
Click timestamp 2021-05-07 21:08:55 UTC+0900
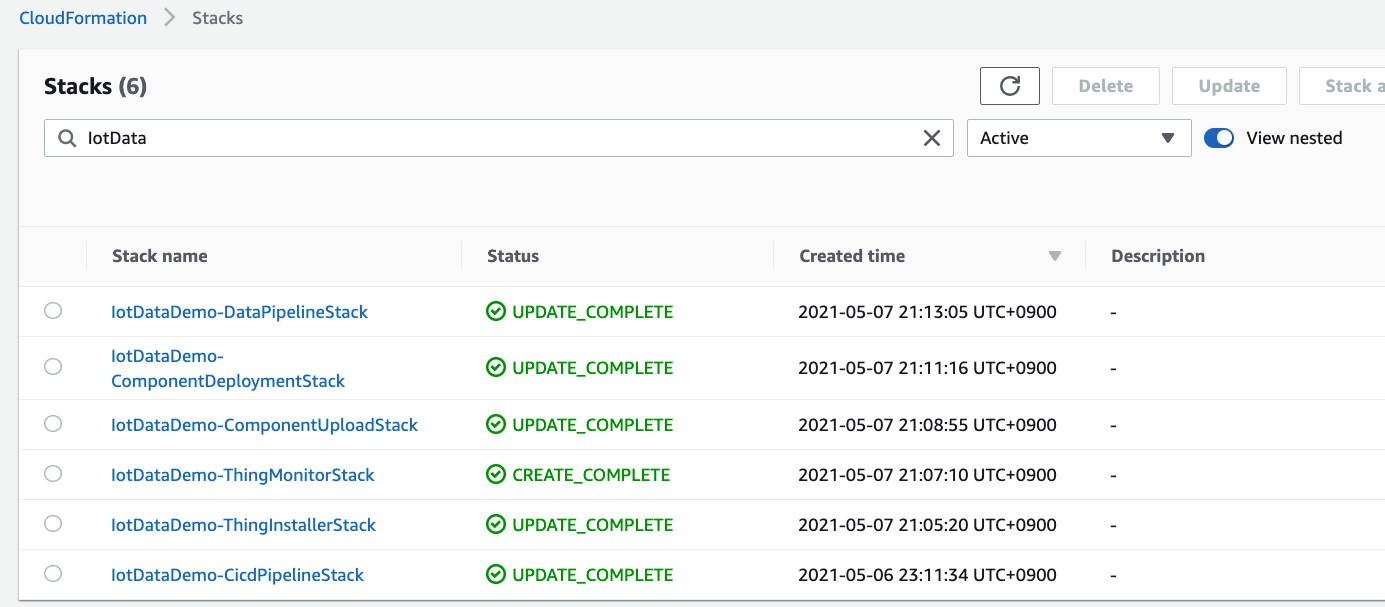tap(927, 425)
